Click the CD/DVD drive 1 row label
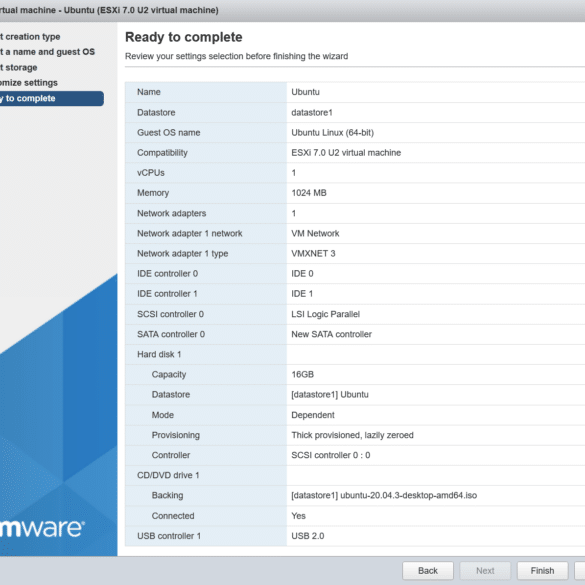 coord(168,476)
